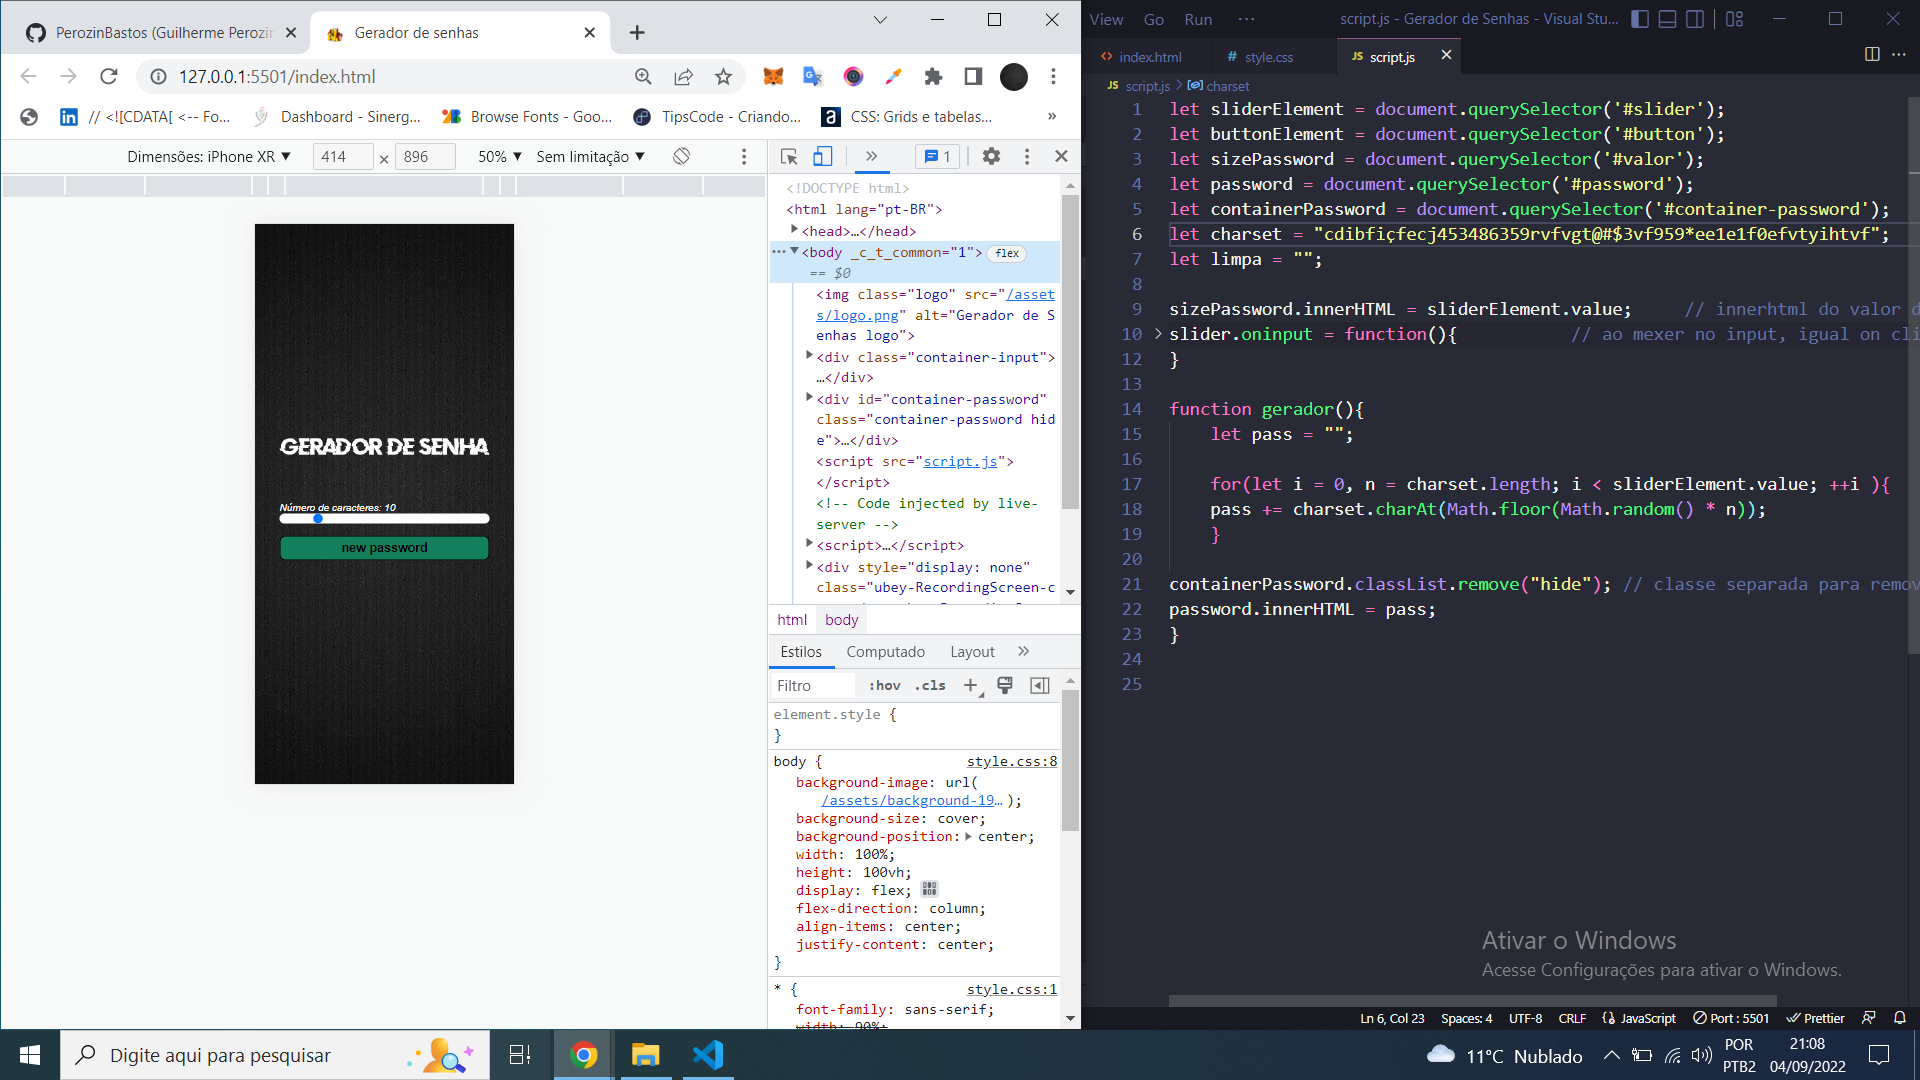
Task: Show more styles pane tabs
Action: click(1023, 651)
